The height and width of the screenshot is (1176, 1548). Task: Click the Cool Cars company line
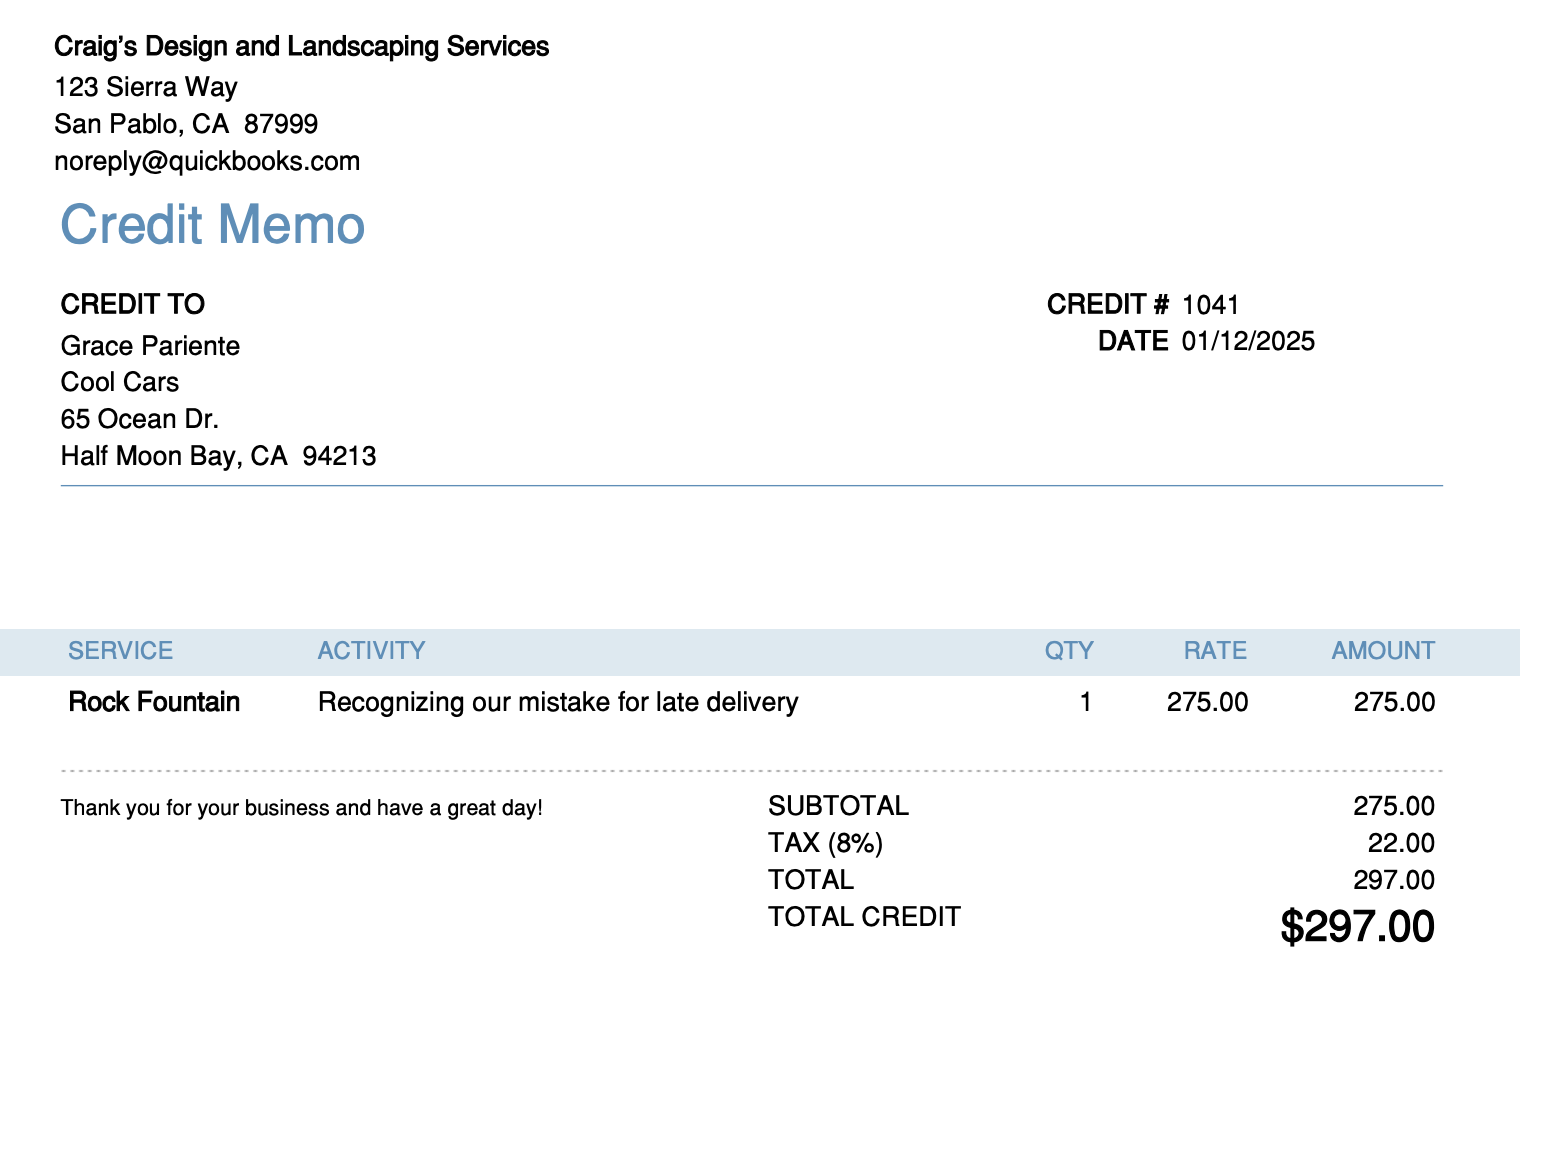coord(120,382)
